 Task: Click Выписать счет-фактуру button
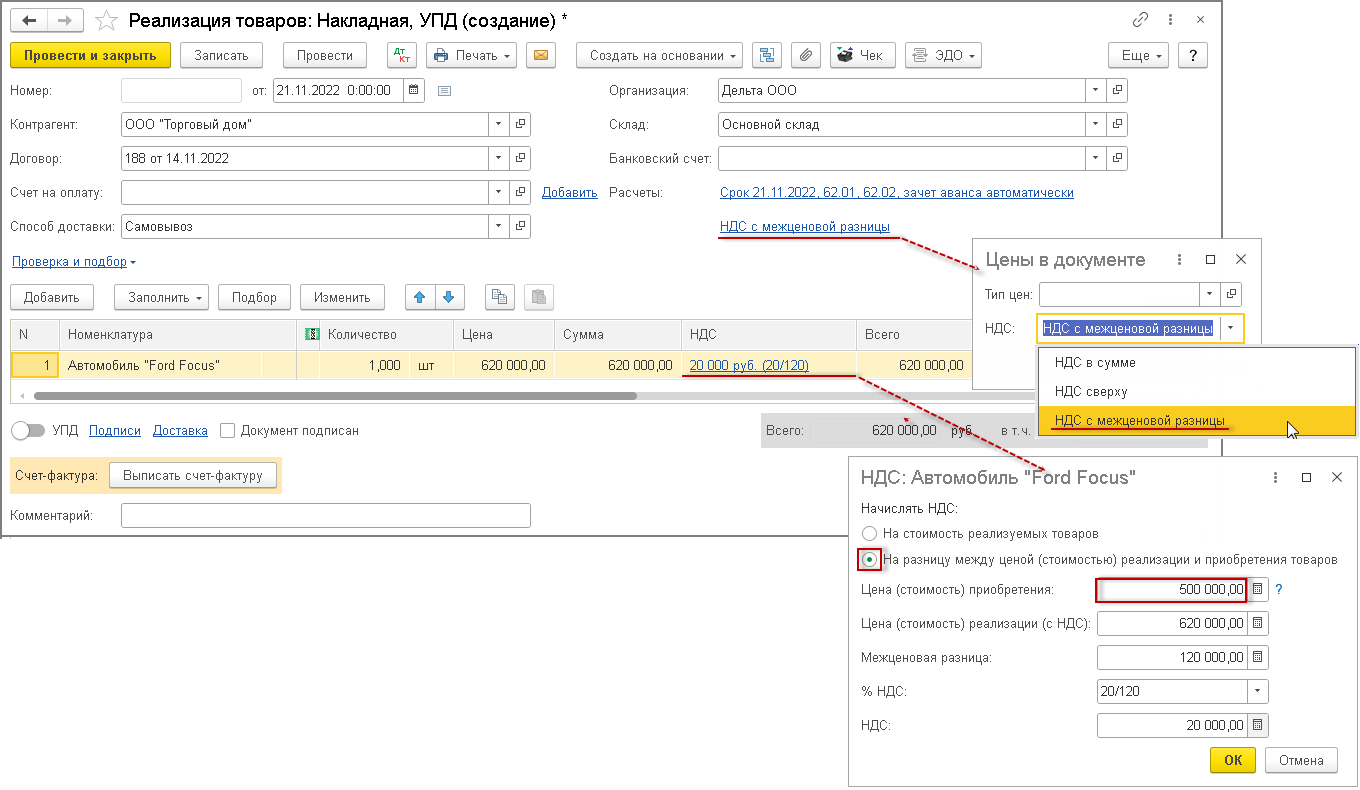pyautogui.click(x=192, y=476)
